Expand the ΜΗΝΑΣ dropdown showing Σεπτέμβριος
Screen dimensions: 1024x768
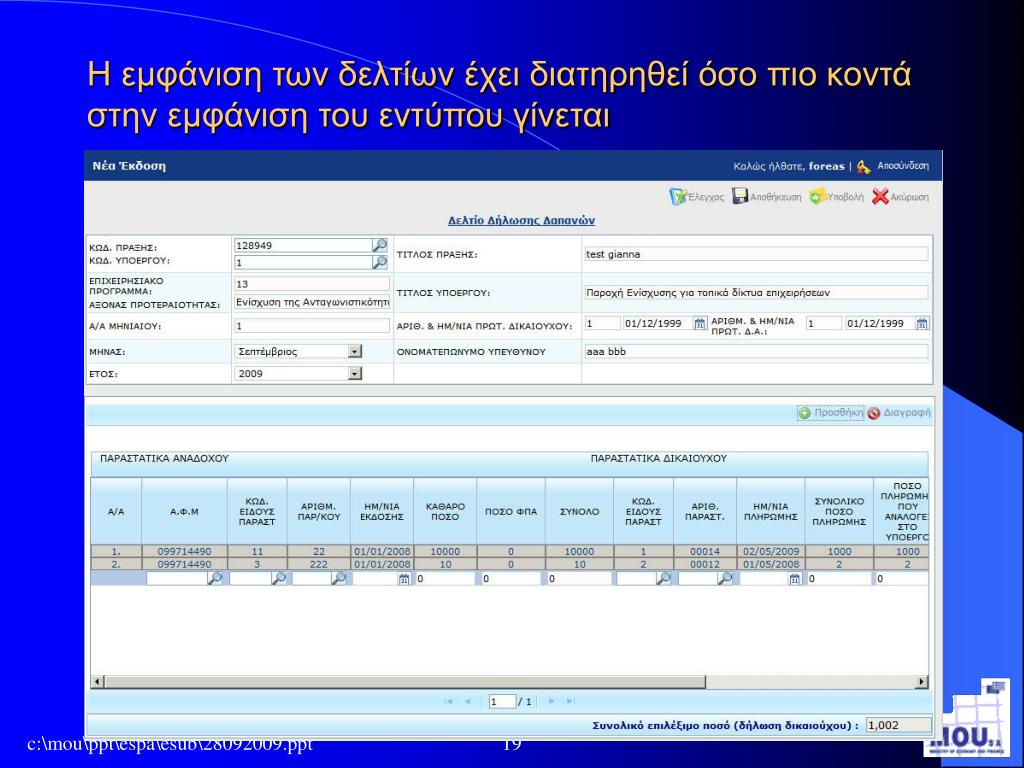355,351
